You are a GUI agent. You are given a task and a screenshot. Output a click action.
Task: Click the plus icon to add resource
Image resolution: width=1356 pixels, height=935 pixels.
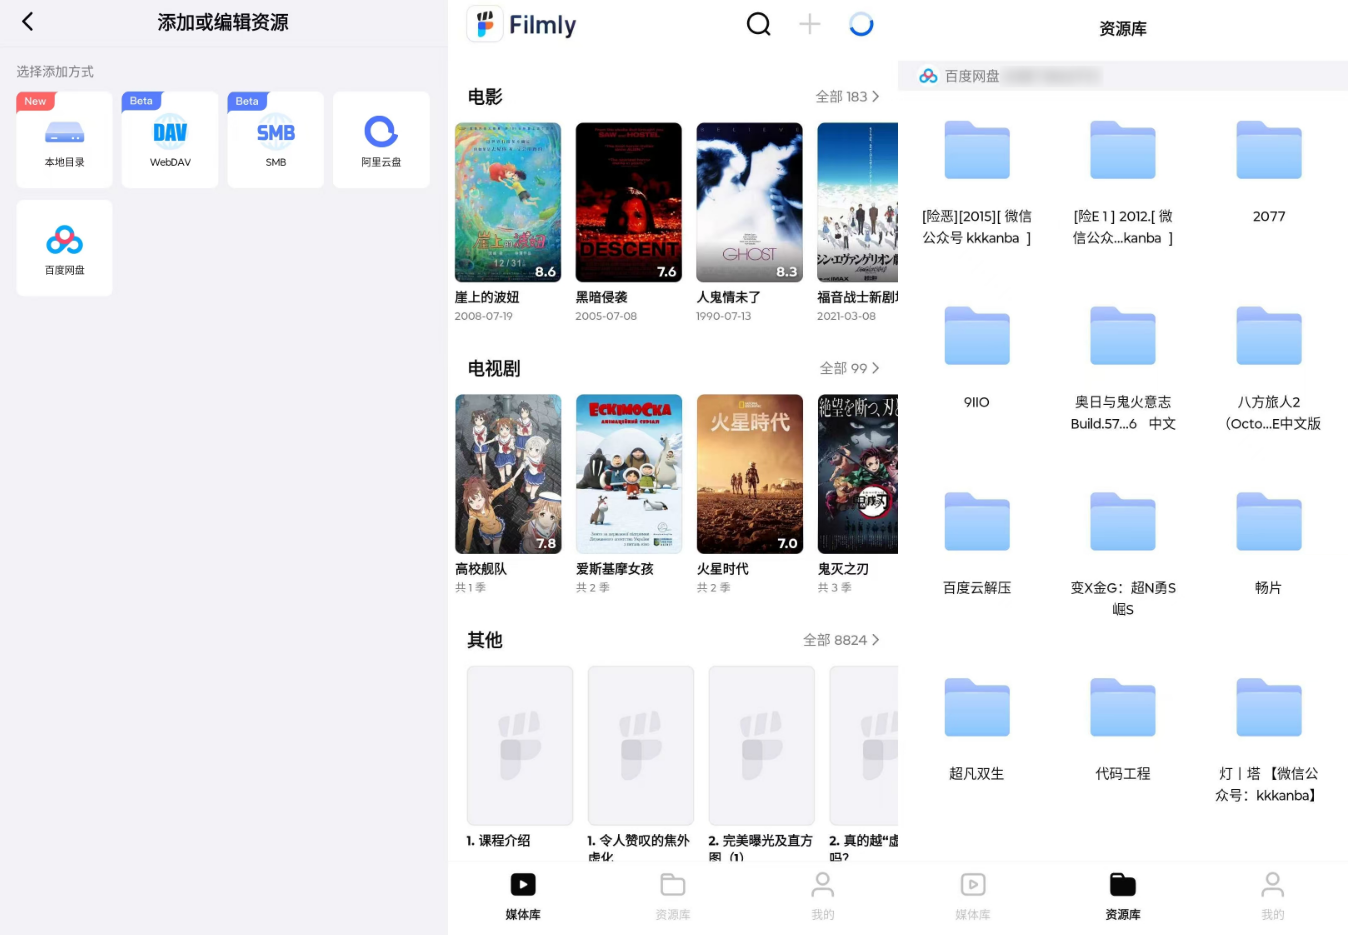coord(809,24)
